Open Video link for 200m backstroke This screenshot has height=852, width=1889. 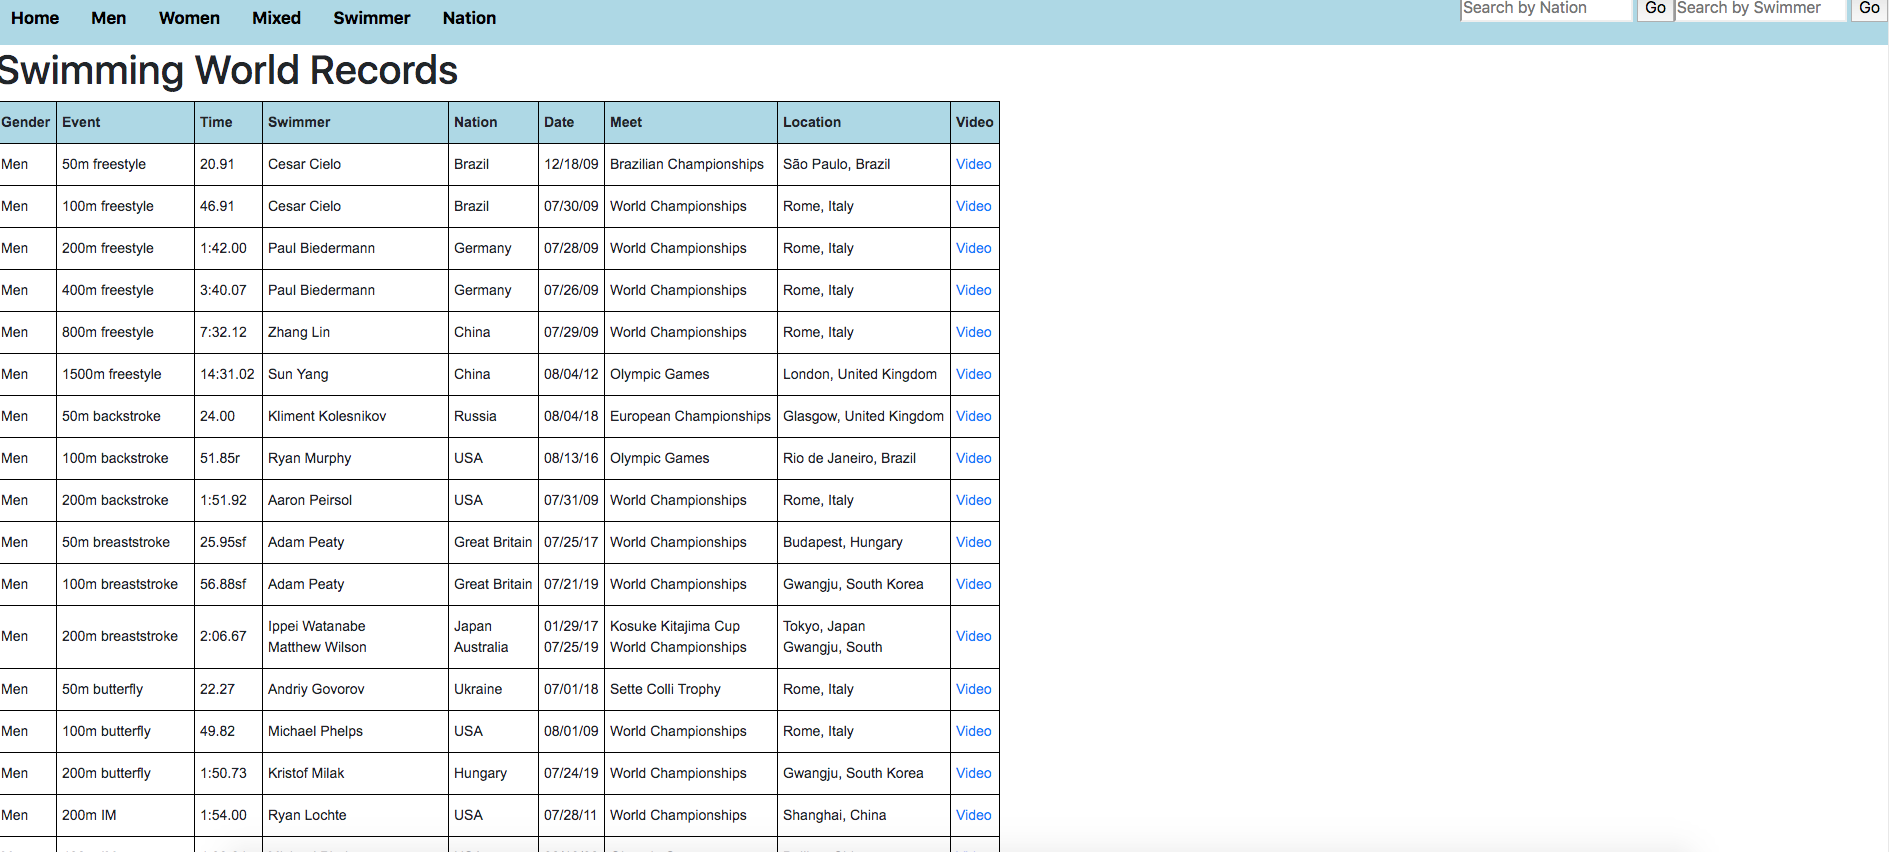pos(973,500)
